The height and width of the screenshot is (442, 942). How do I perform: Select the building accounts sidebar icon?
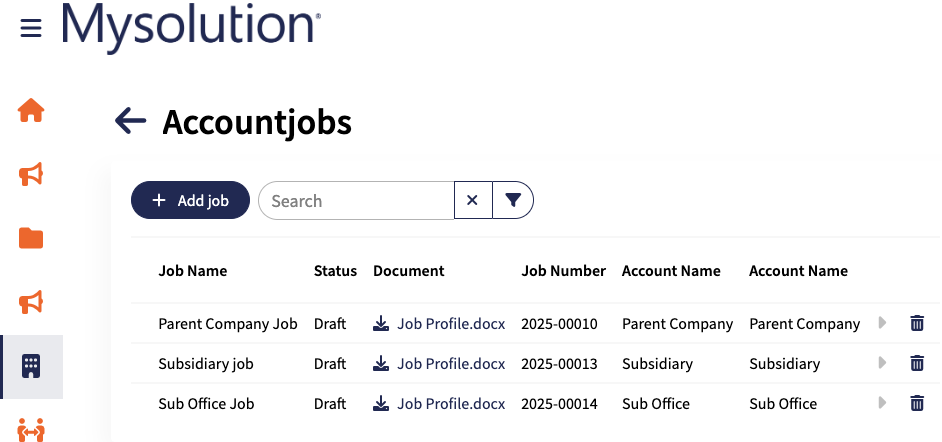31,366
